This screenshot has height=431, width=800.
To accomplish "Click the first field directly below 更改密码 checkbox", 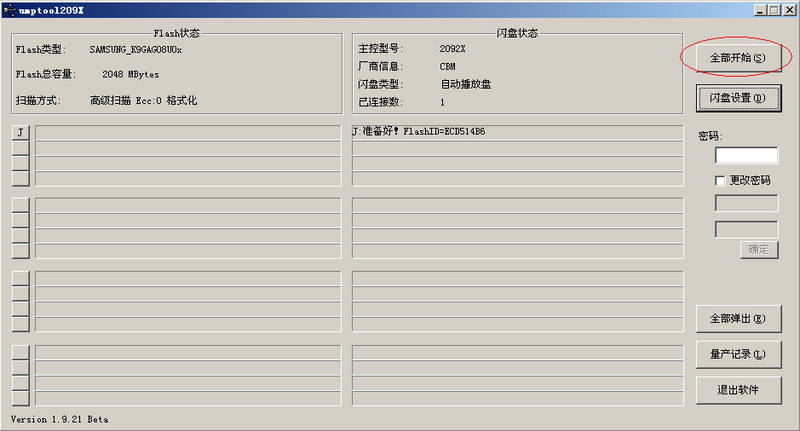I will [x=746, y=203].
